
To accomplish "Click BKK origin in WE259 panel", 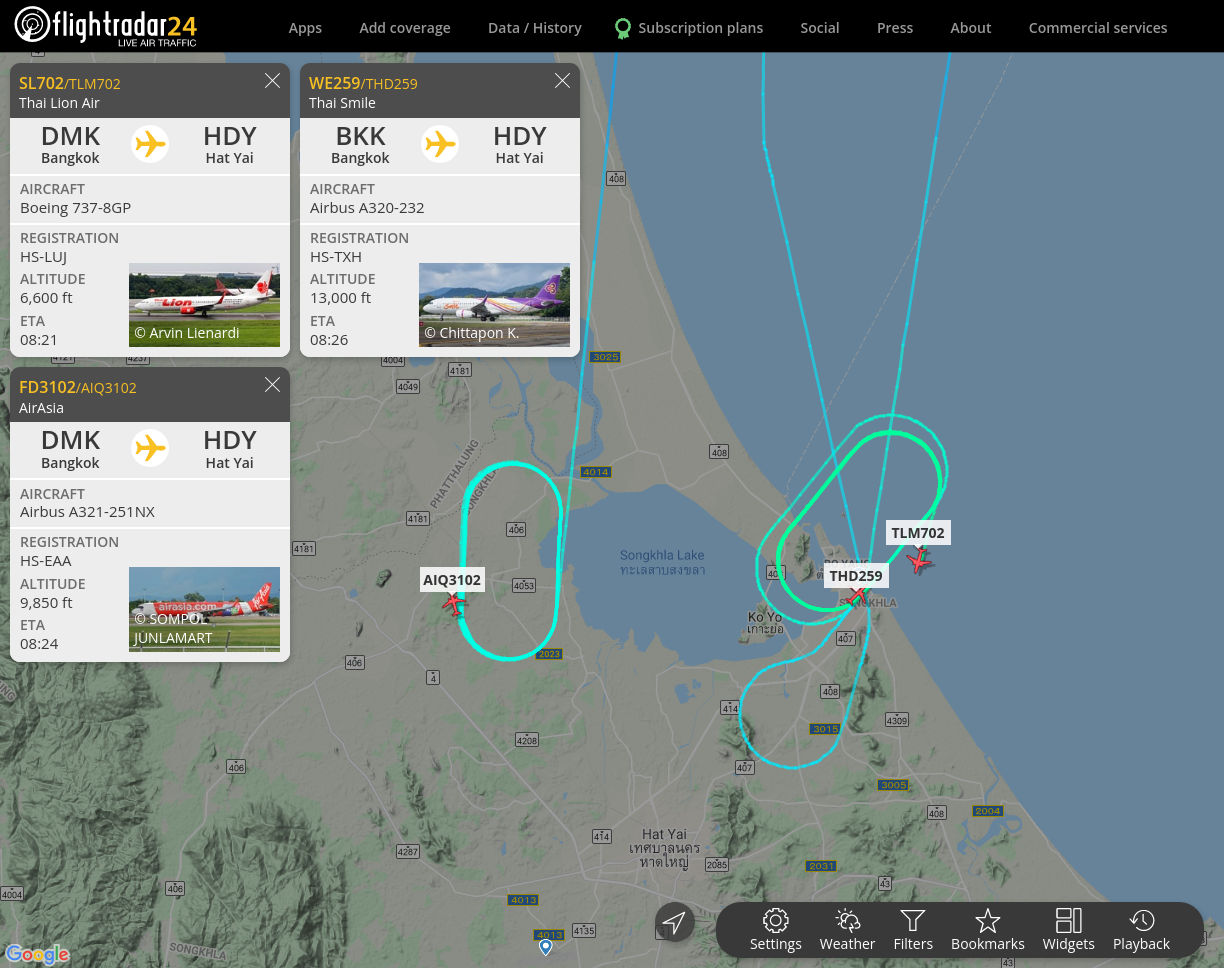I will [360, 136].
